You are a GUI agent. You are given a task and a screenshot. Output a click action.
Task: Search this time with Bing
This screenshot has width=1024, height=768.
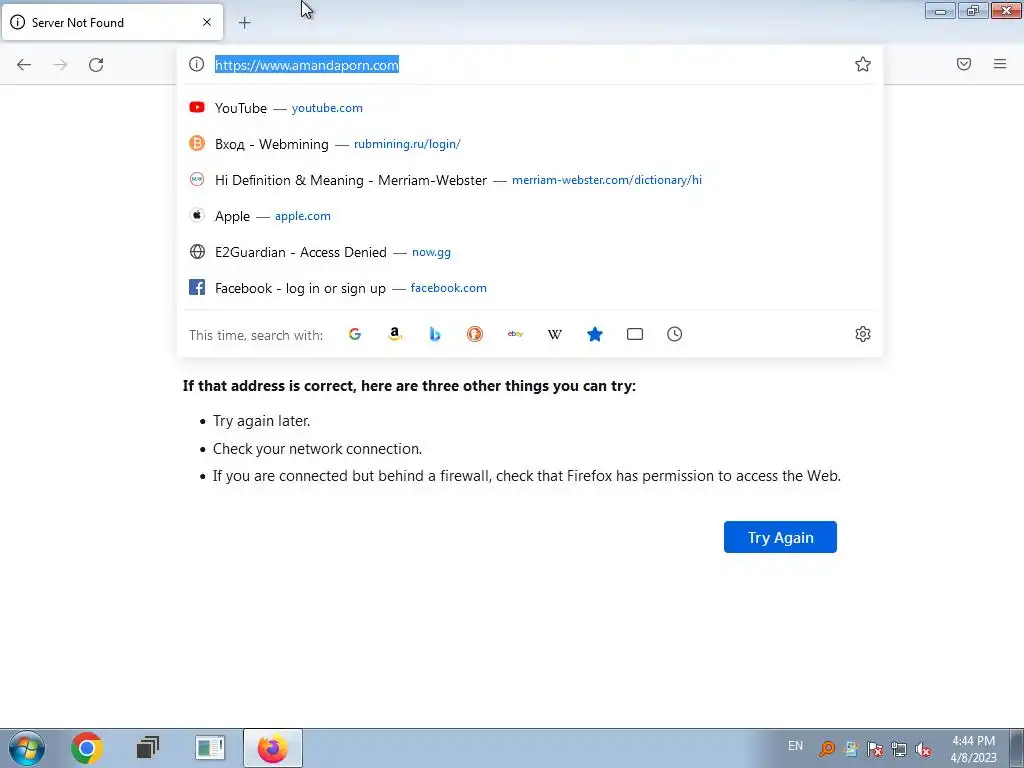[435, 334]
